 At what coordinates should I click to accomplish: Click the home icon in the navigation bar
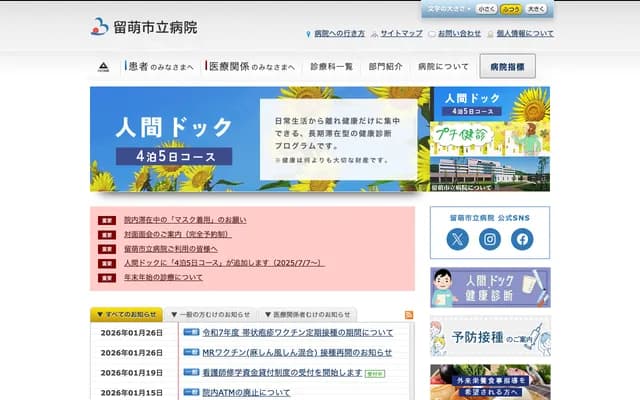click(x=104, y=66)
